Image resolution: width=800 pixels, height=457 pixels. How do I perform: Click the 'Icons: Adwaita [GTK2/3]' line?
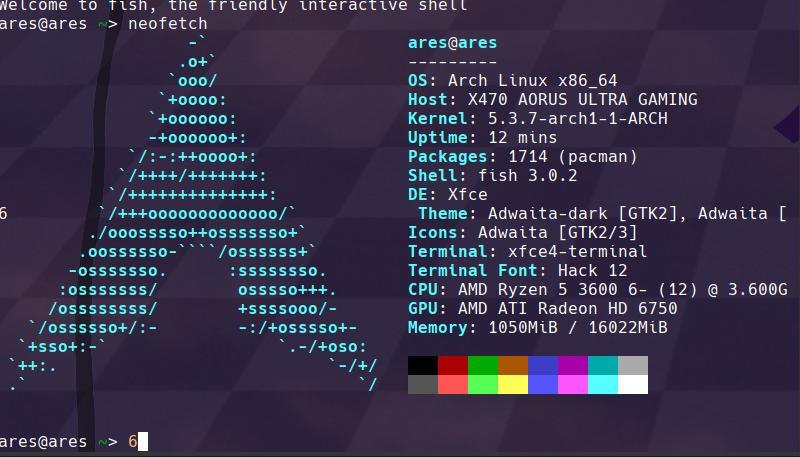coord(523,233)
